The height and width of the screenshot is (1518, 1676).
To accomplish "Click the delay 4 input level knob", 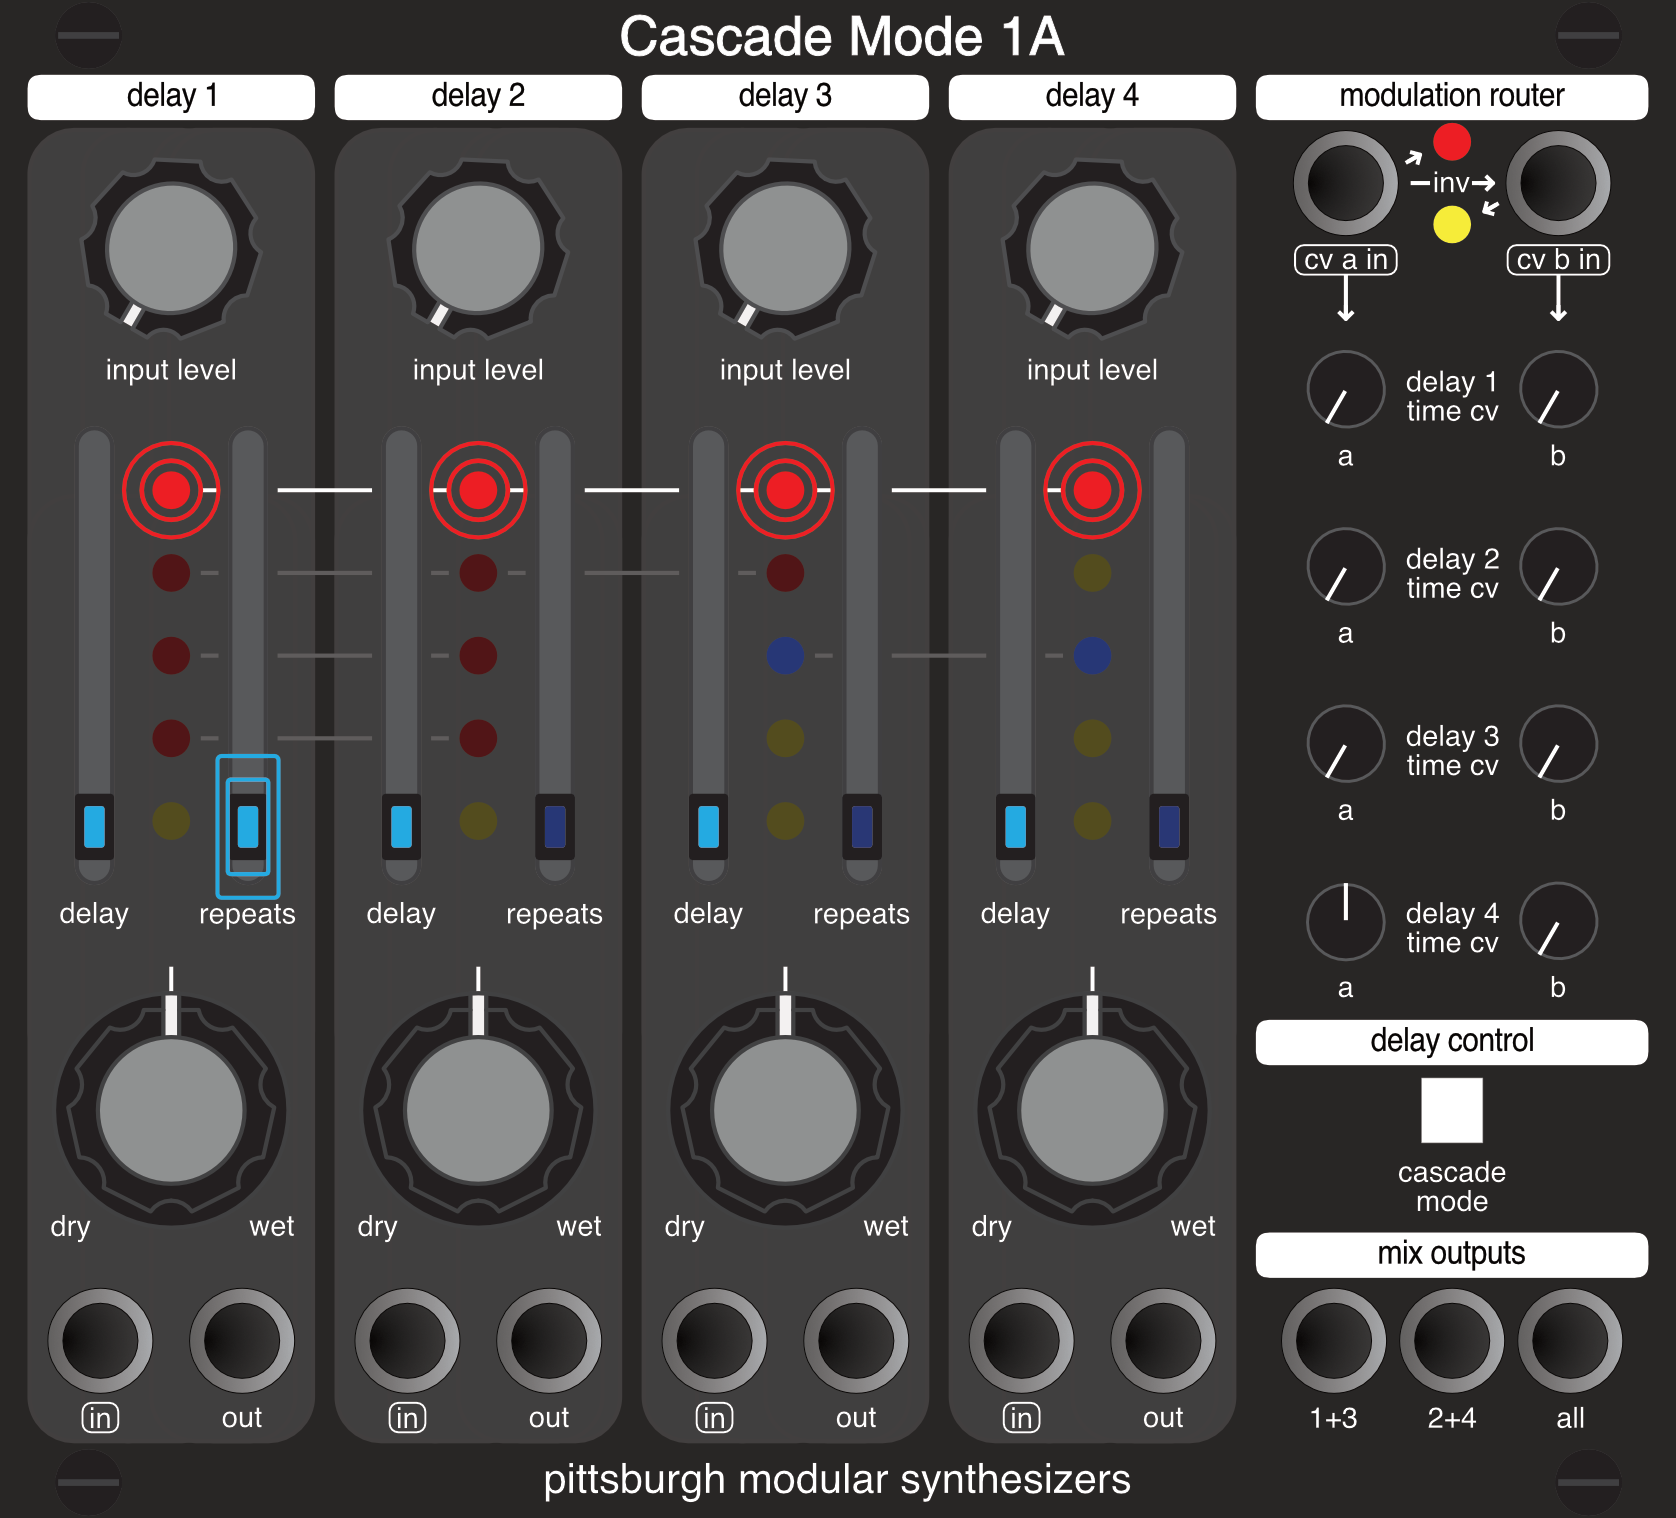I will pyautogui.click(x=1092, y=248).
